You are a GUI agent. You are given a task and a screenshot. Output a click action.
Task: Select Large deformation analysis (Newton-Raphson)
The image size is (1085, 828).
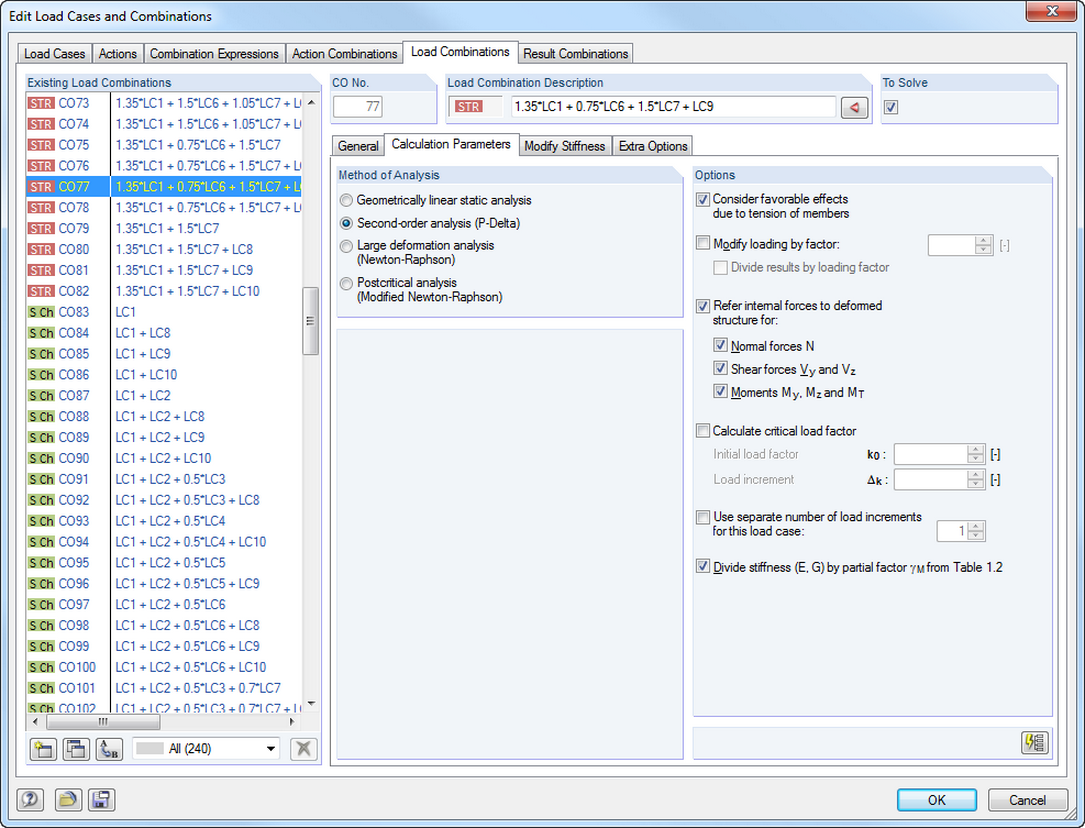coord(347,246)
